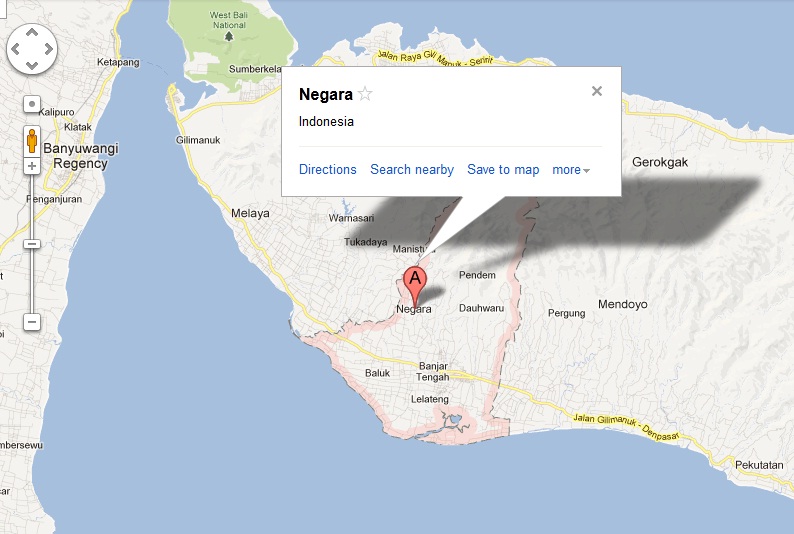The height and width of the screenshot is (534, 794).
Task: Click the Search nearby link
Action: pos(412,170)
